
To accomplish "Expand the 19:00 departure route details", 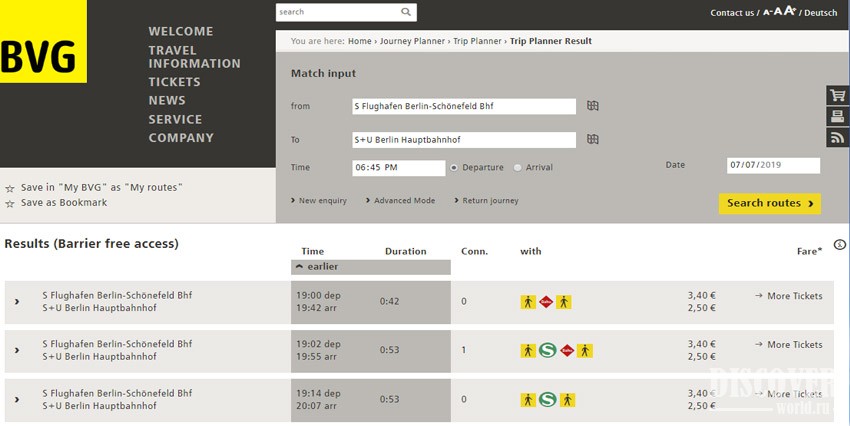I will click(17, 302).
